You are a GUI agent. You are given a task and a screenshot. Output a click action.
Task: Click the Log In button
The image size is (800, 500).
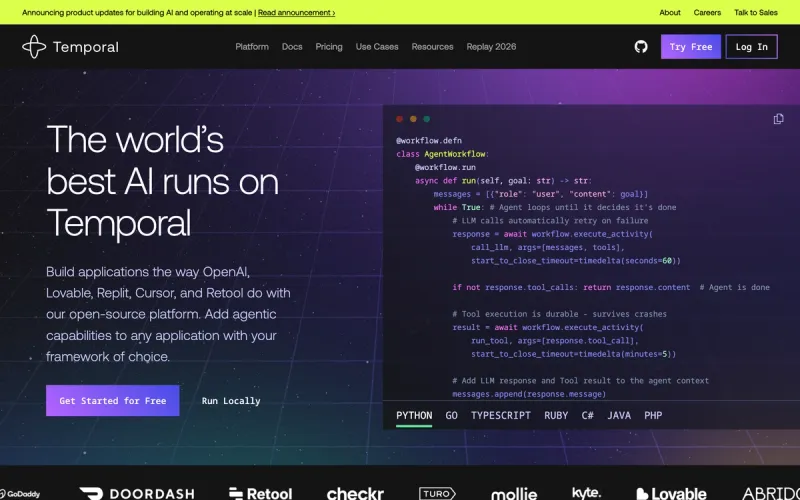(x=752, y=47)
